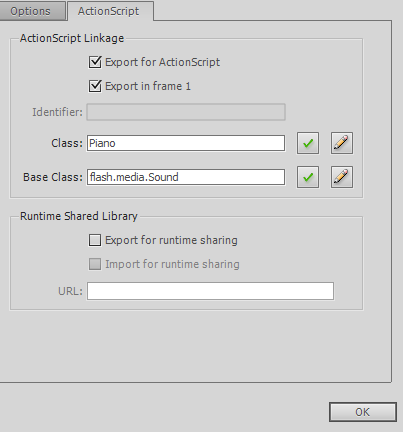Click into the Class field containing Piano
The height and width of the screenshot is (432, 403).
point(186,143)
